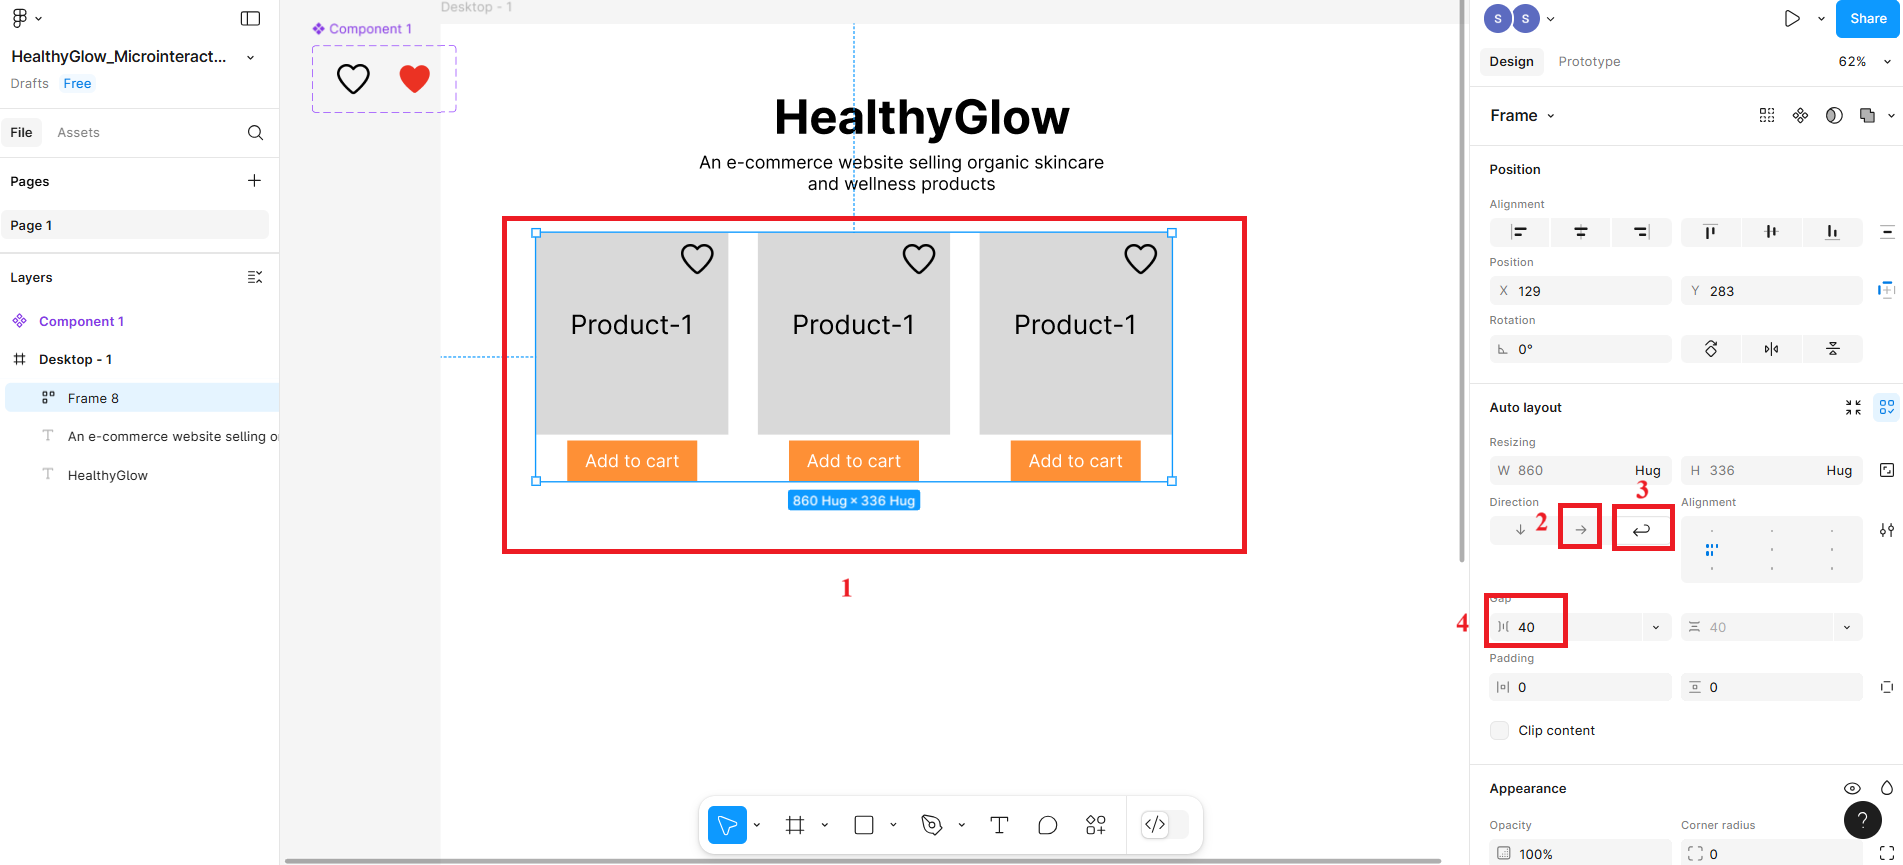
Task: Click the Share button
Action: coord(1867,19)
